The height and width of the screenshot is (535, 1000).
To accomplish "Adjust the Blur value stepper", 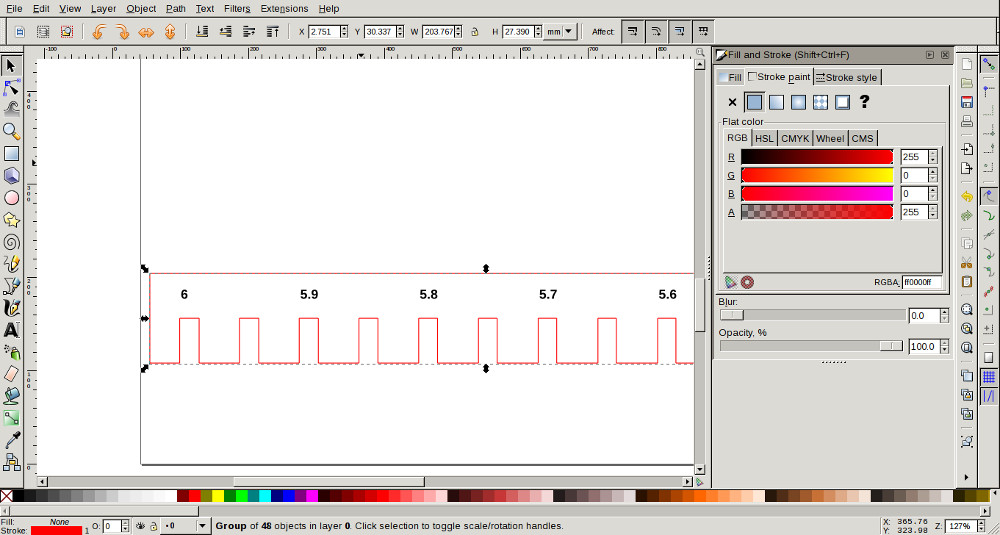I will [944, 316].
